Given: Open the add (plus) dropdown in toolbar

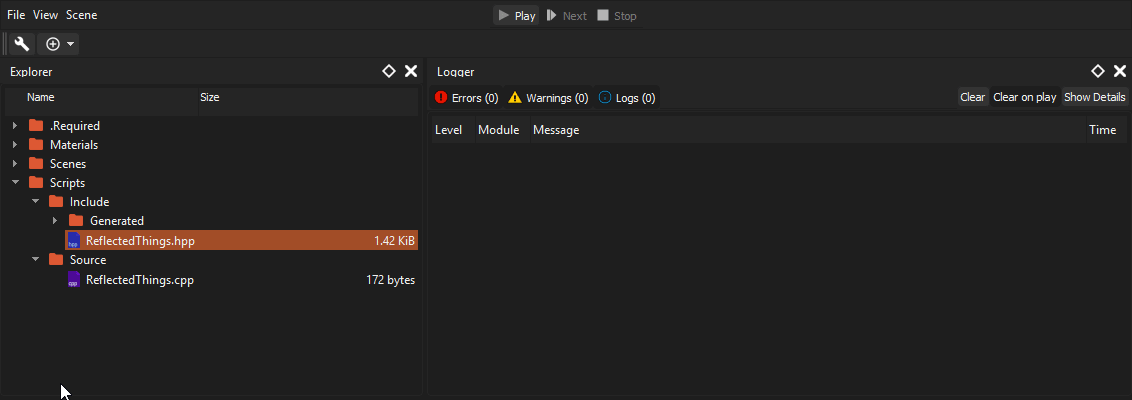Looking at the screenshot, I should point(58,44).
